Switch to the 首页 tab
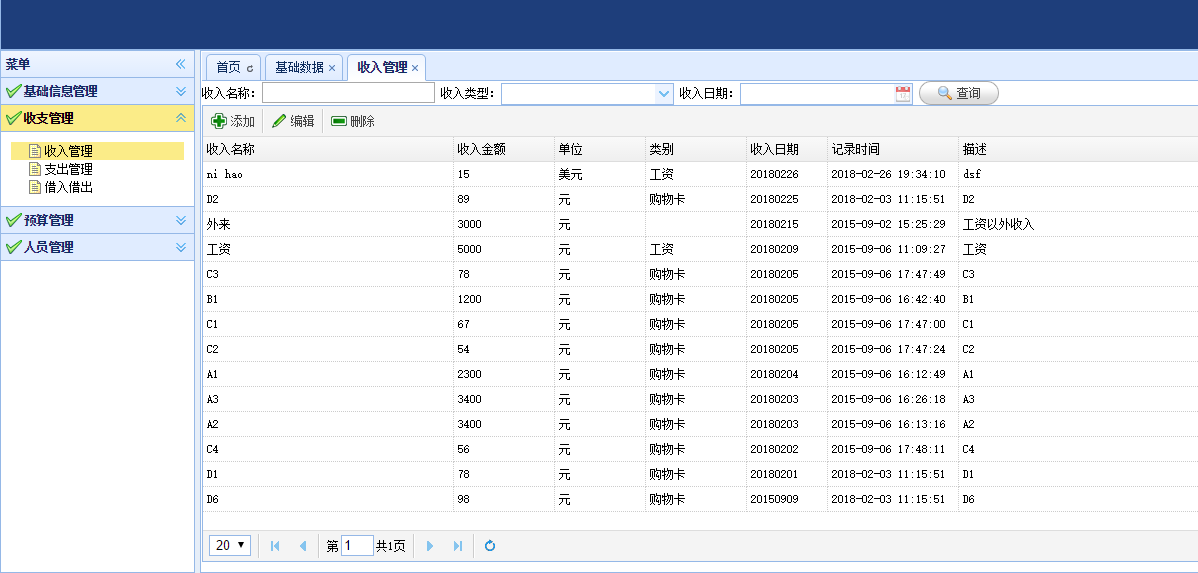1198x573 pixels. [229, 67]
